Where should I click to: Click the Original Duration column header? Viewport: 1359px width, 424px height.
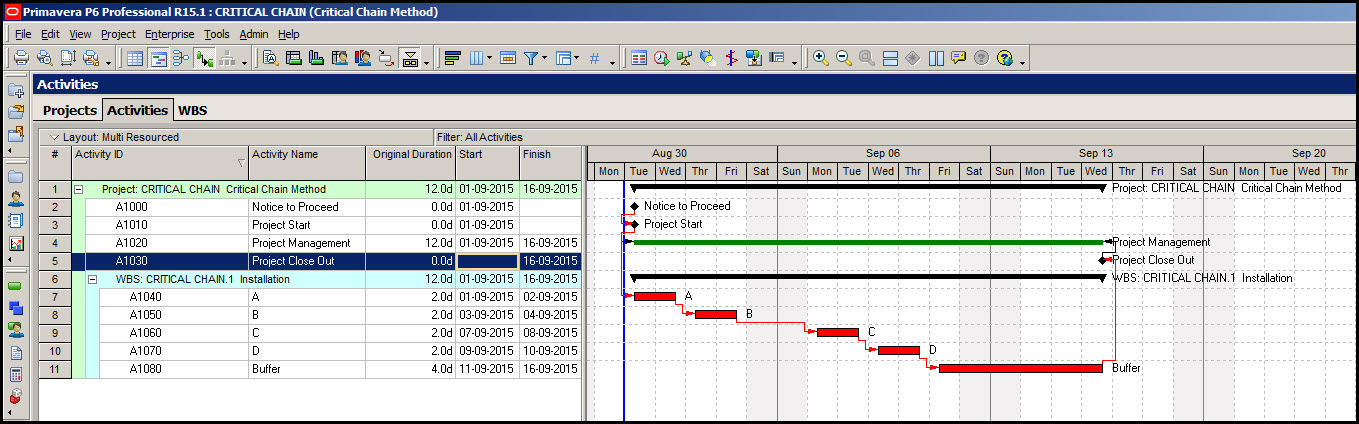[410, 162]
